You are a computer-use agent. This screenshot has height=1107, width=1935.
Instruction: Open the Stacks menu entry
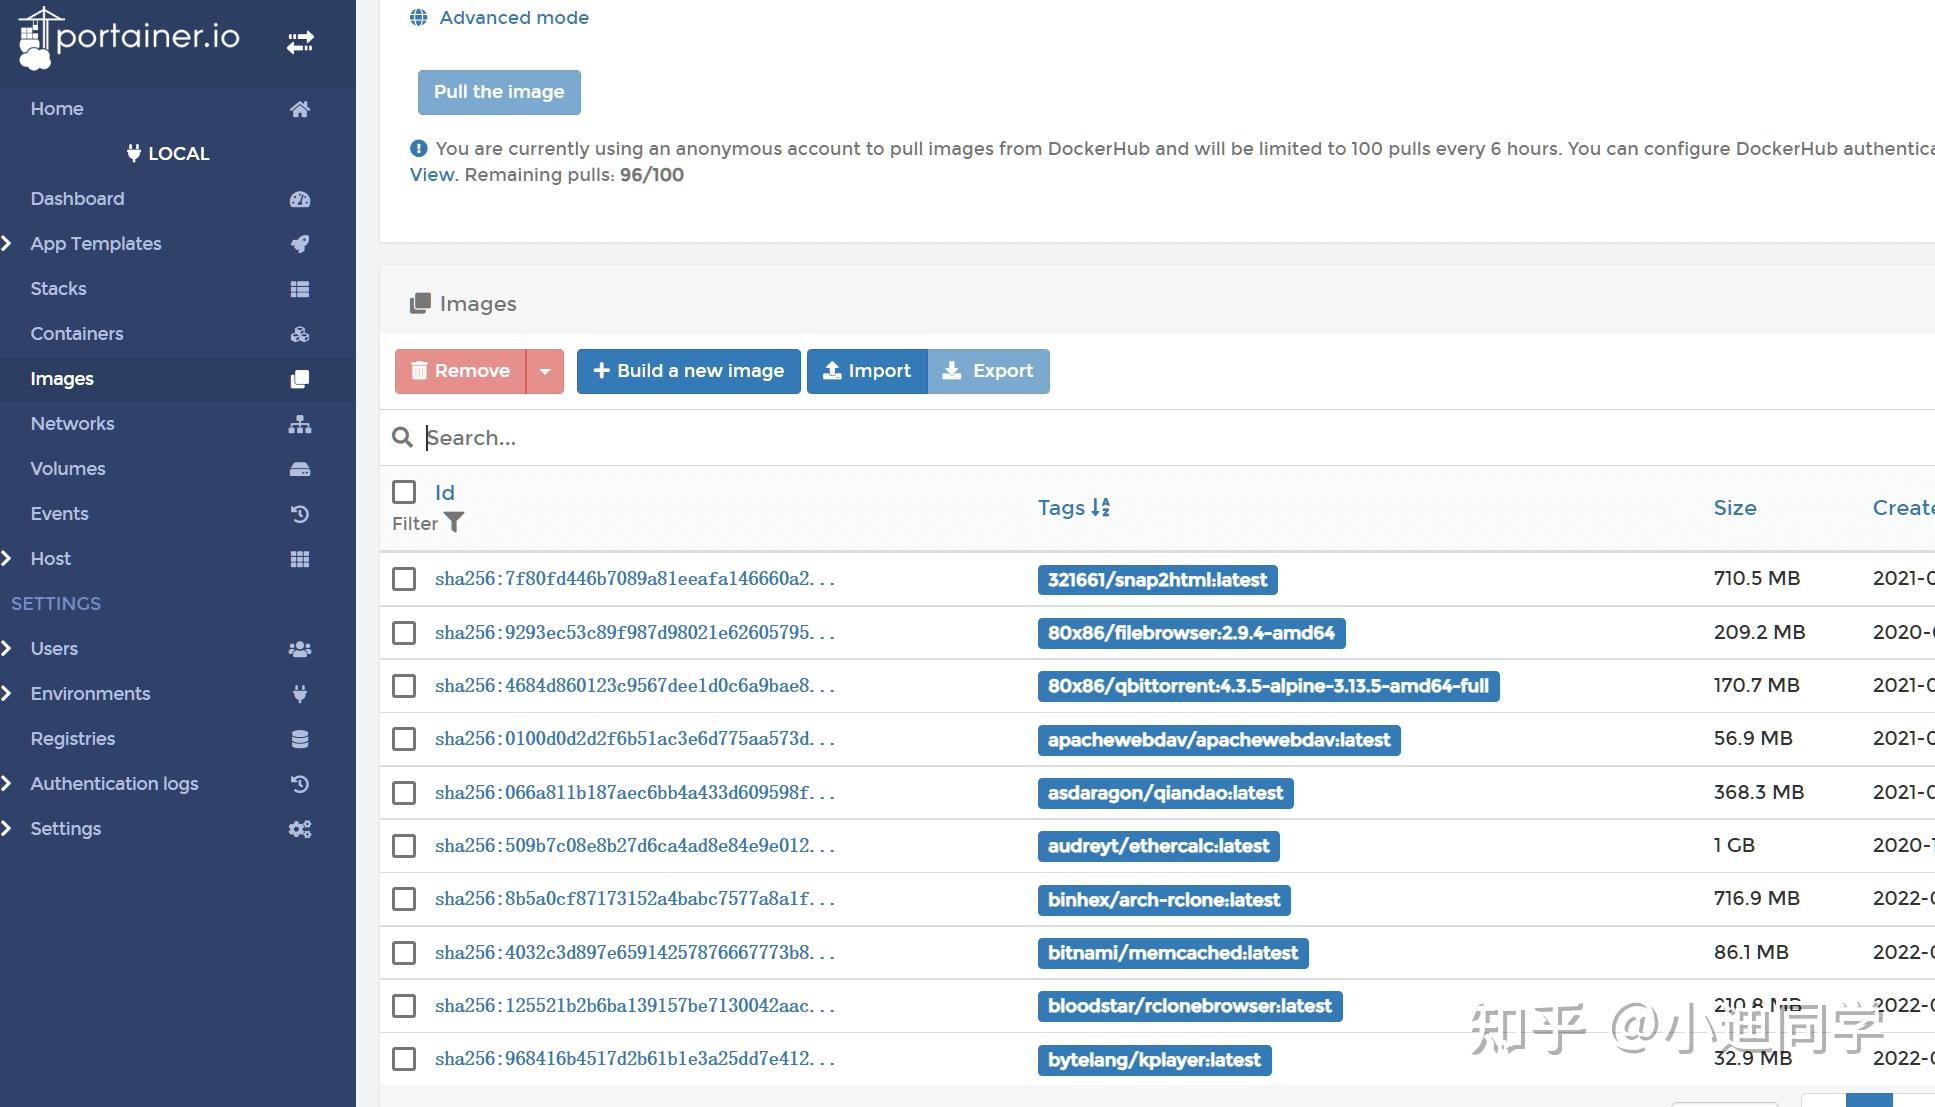[57, 288]
